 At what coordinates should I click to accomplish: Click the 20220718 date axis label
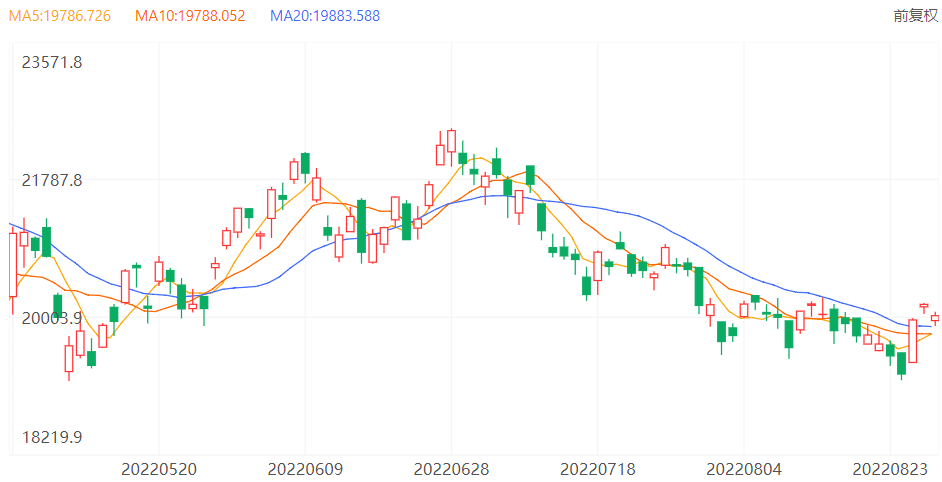(598, 469)
